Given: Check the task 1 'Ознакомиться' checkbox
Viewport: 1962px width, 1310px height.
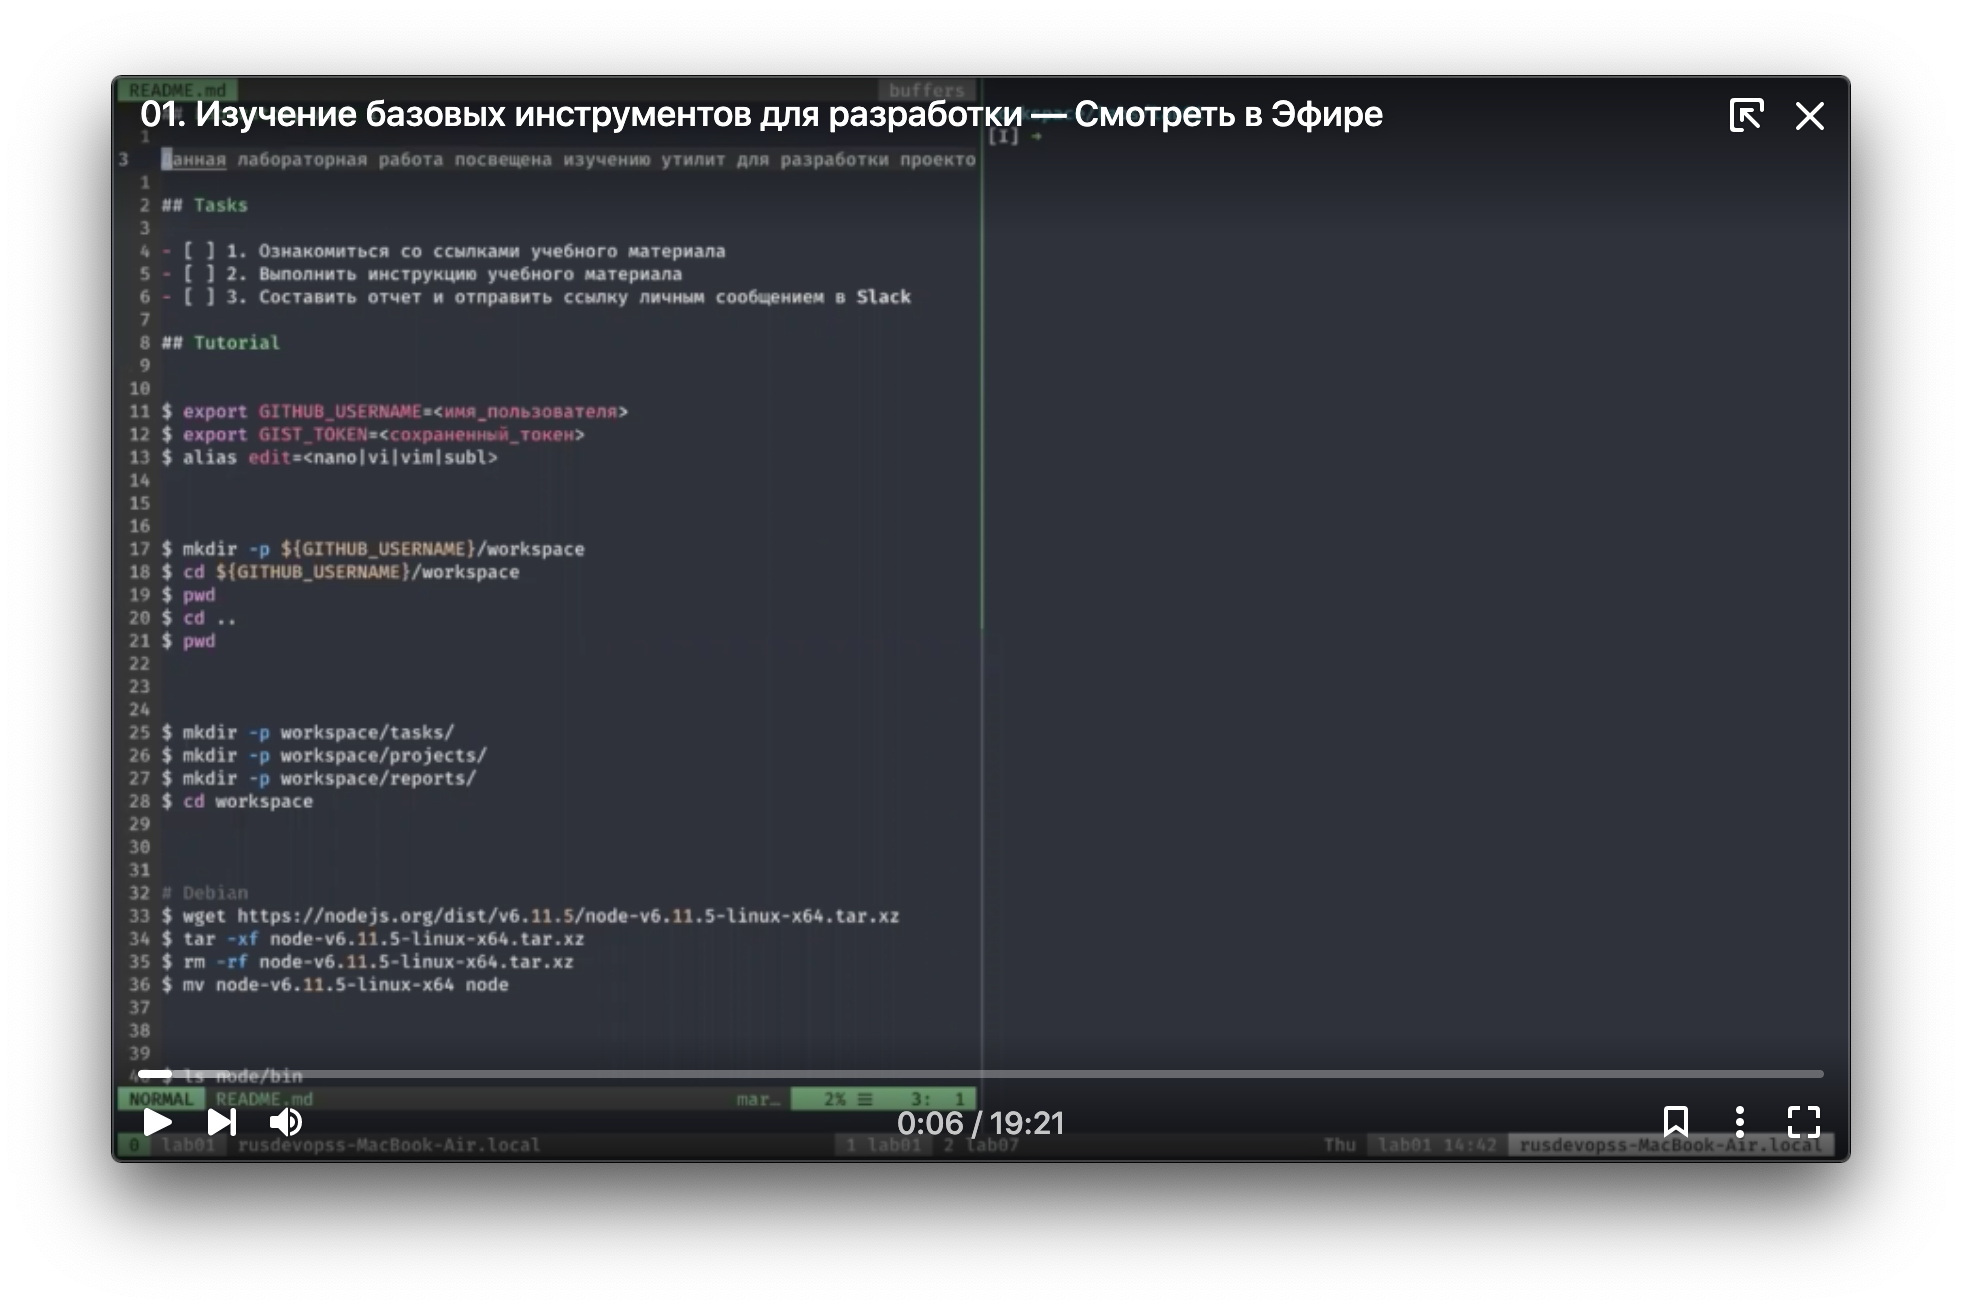Looking at the screenshot, I should pyautogui.click(x=198, y=251).
